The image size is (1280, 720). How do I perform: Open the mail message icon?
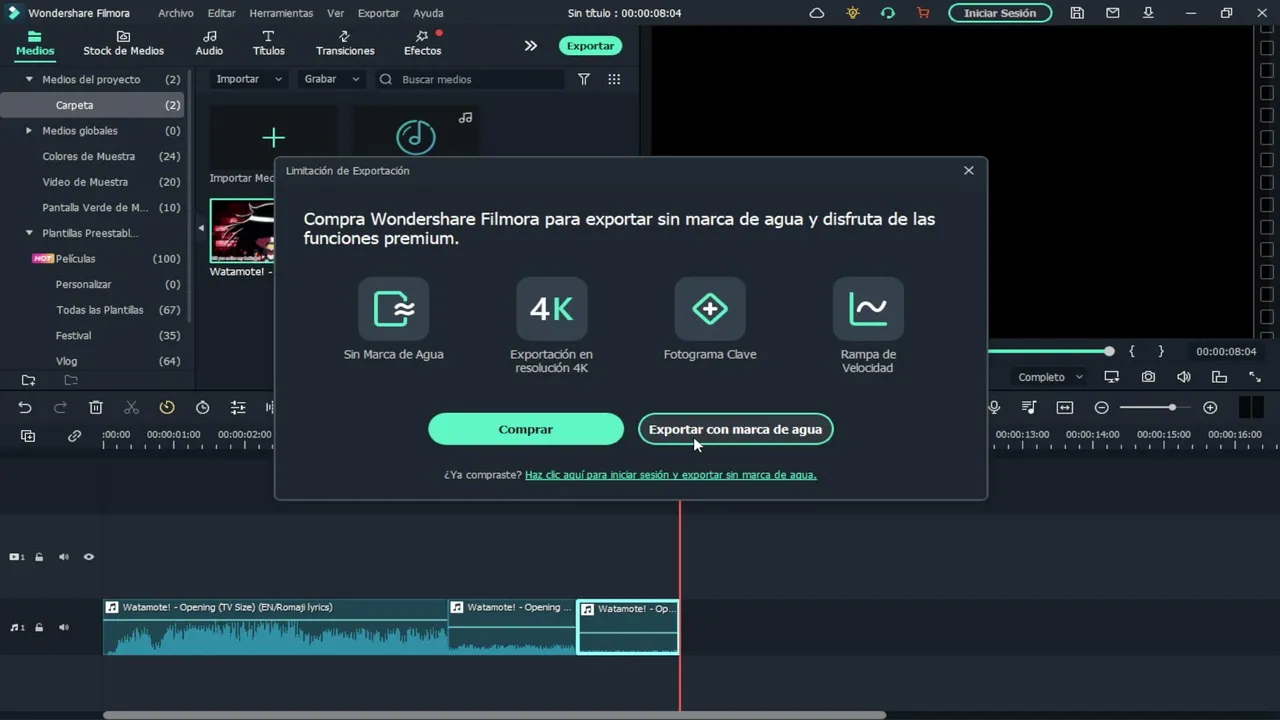point(1113,13)
